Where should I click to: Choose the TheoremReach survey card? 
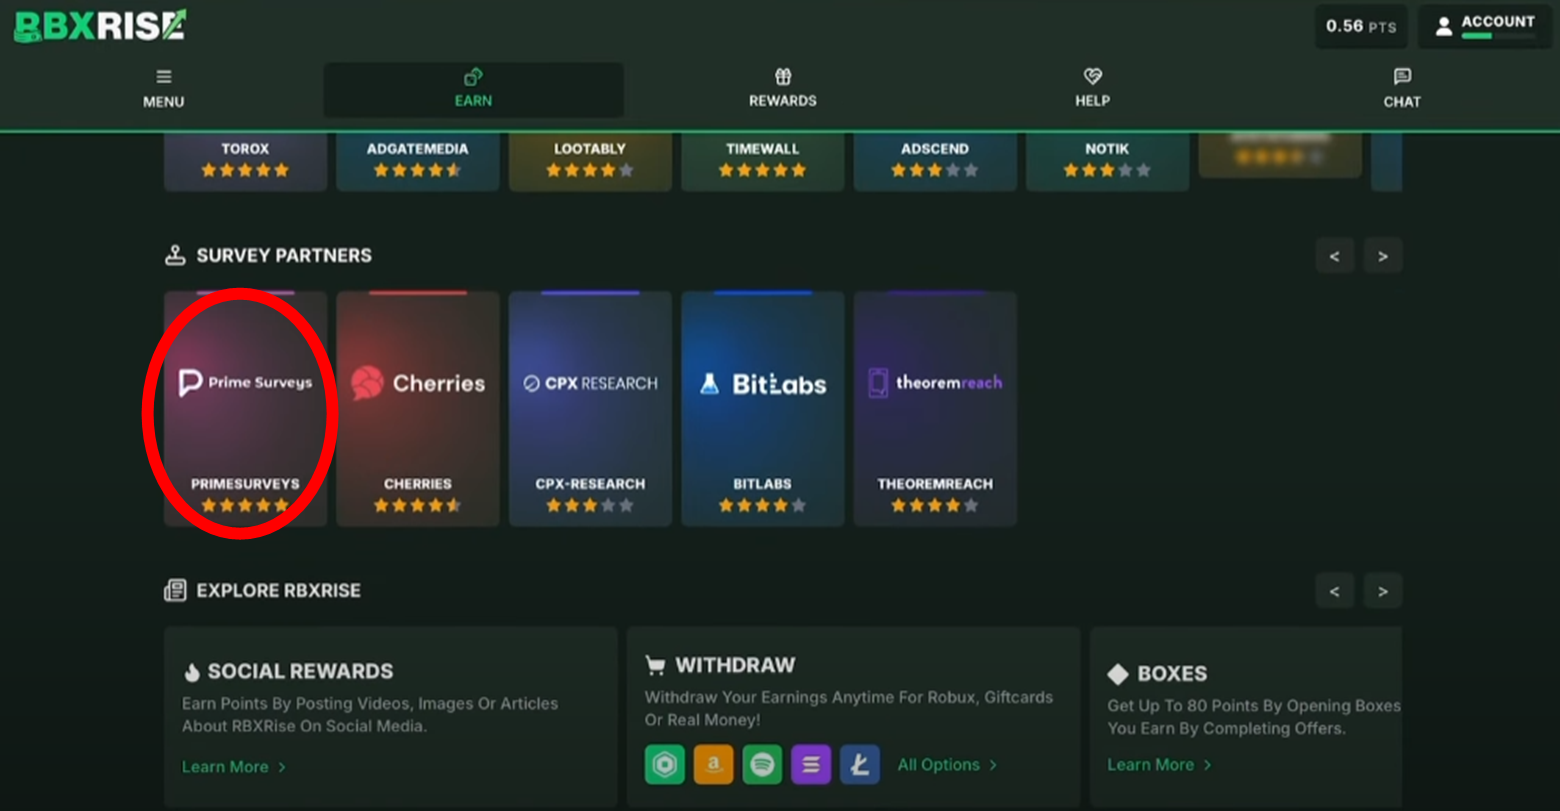935,409
